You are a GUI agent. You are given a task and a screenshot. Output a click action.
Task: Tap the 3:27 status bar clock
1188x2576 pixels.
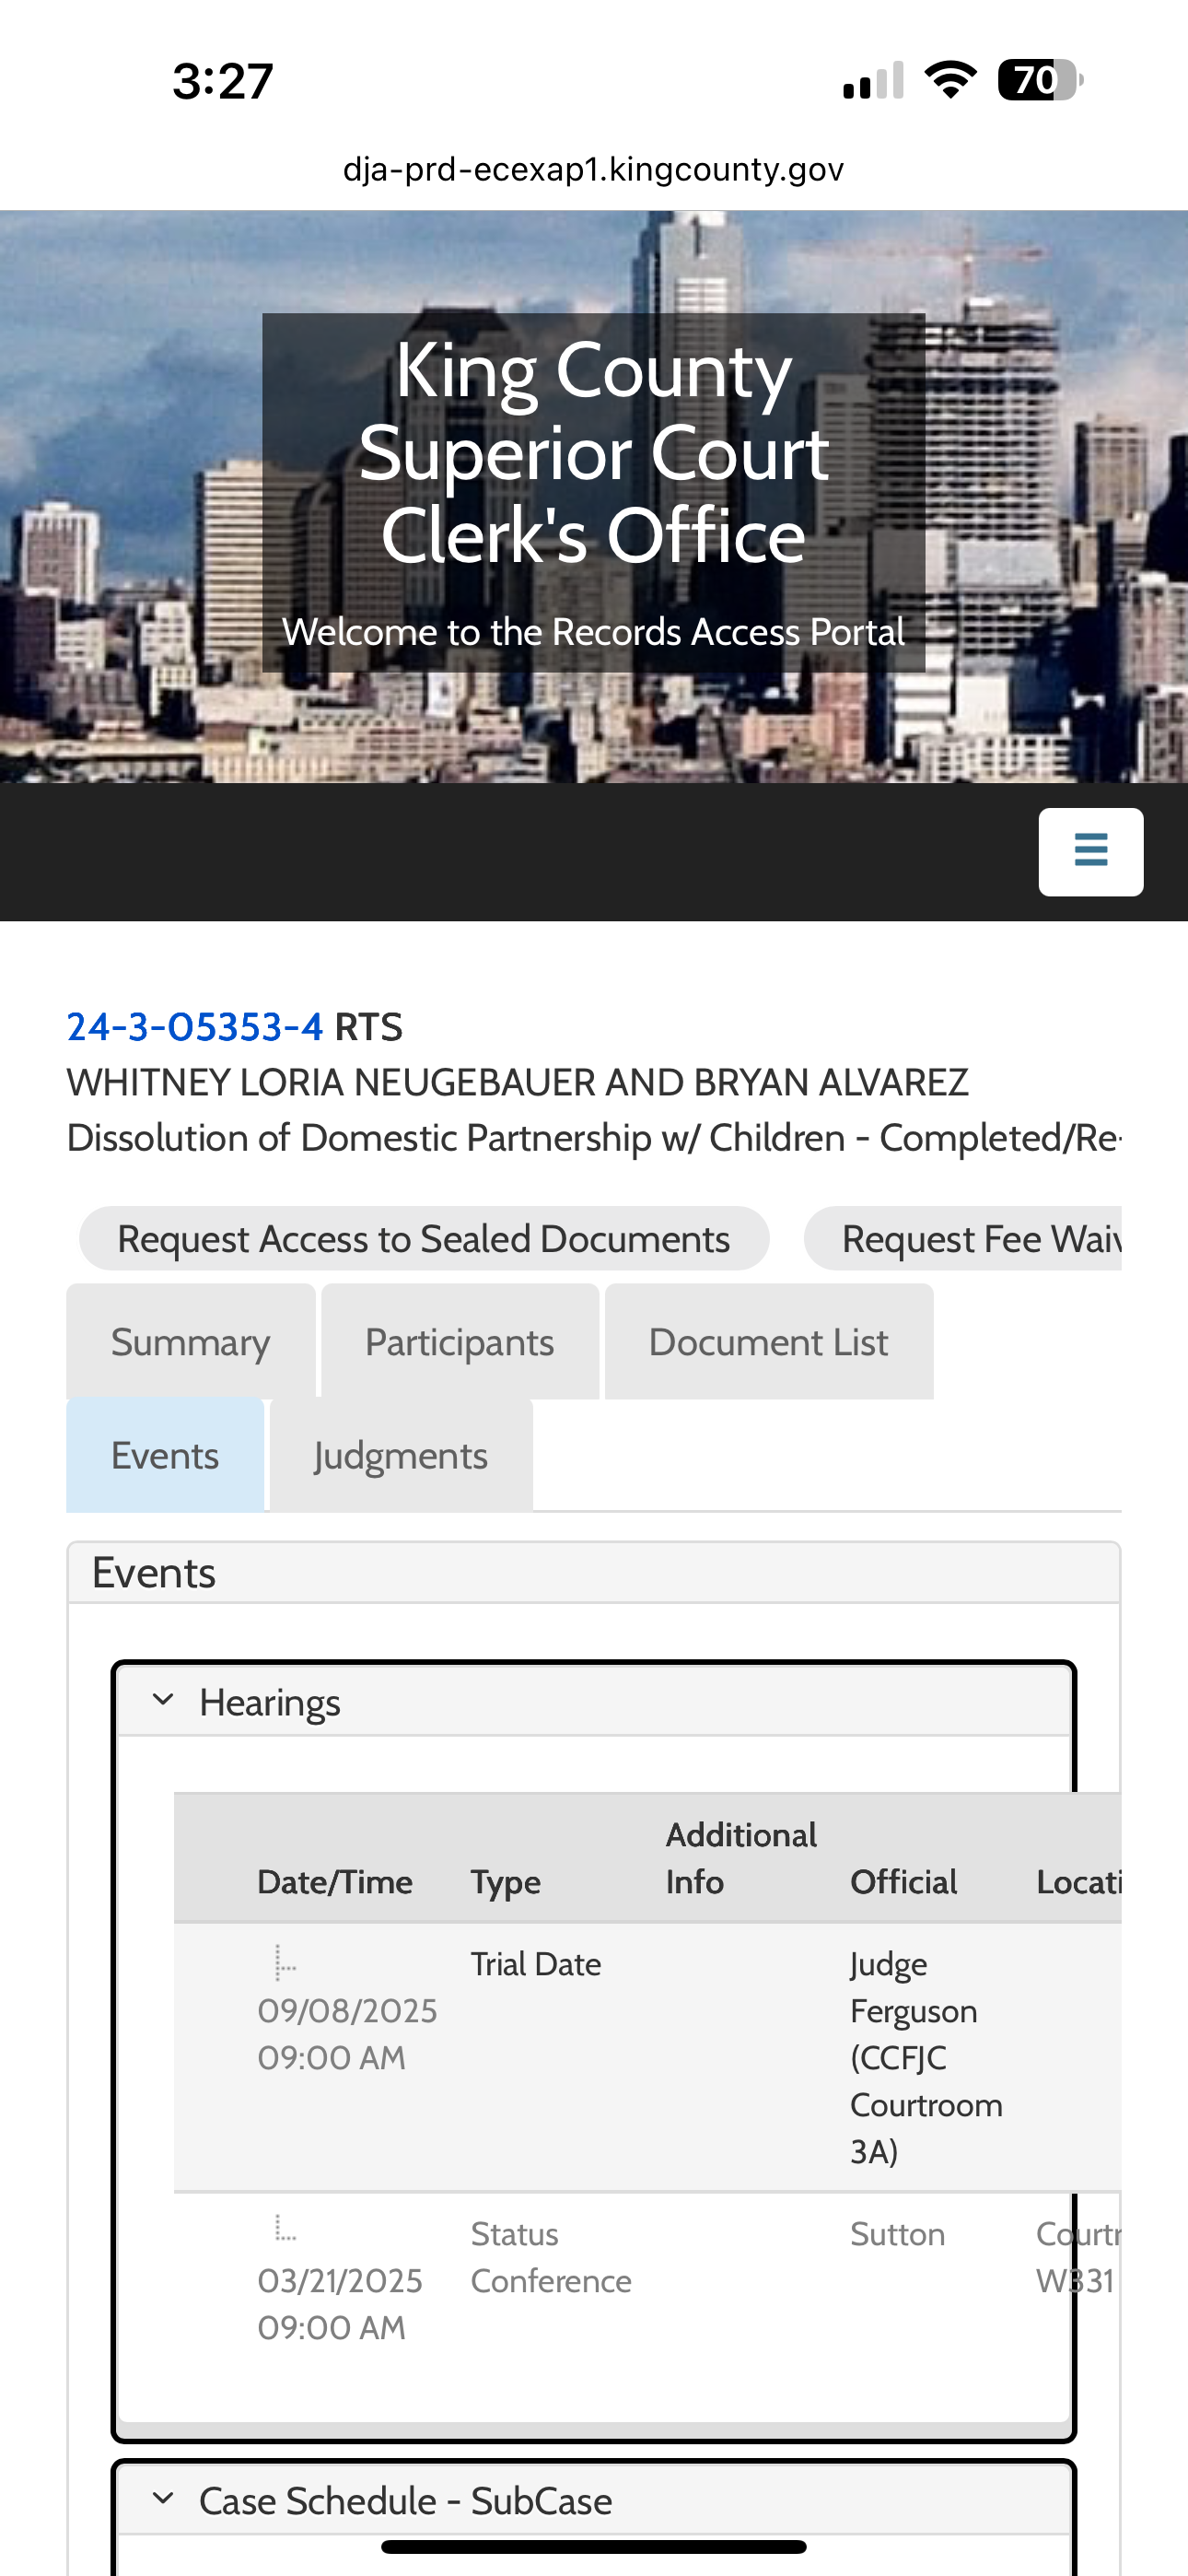click(222, 80)
